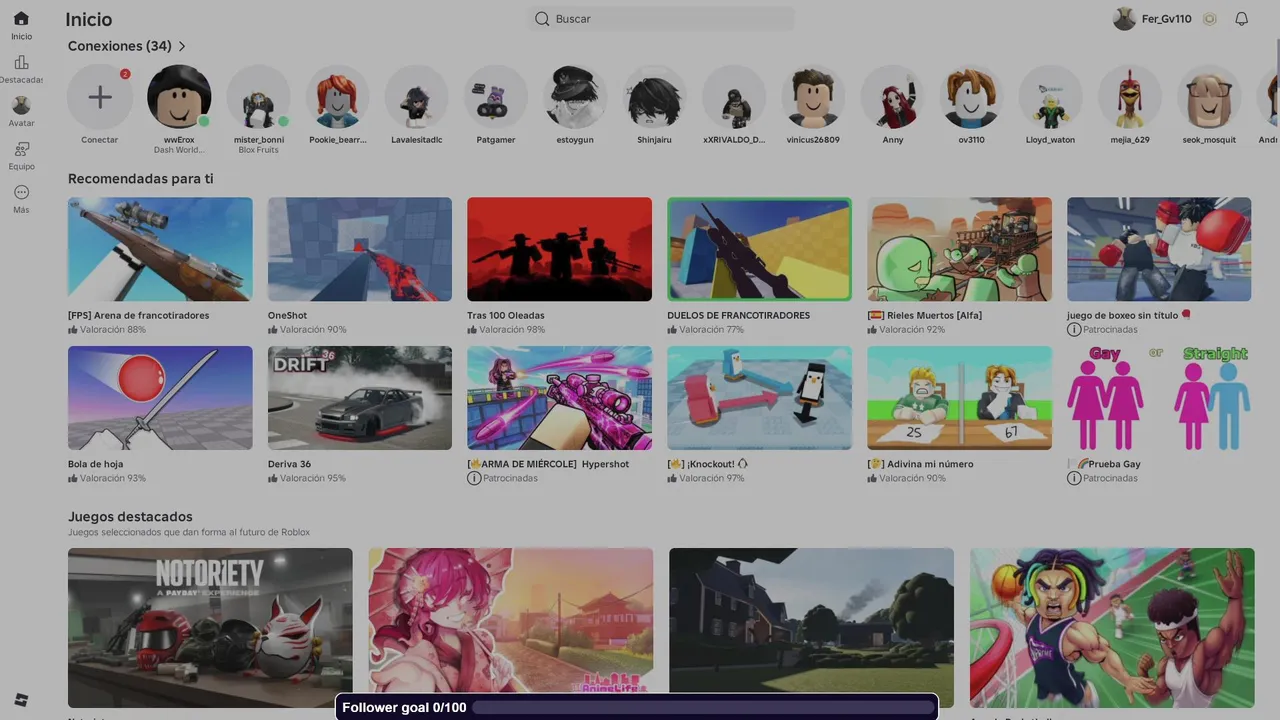Open wwErox friend avatar
The height and width of the screenshot is (720, 1280).
(179, 97)
